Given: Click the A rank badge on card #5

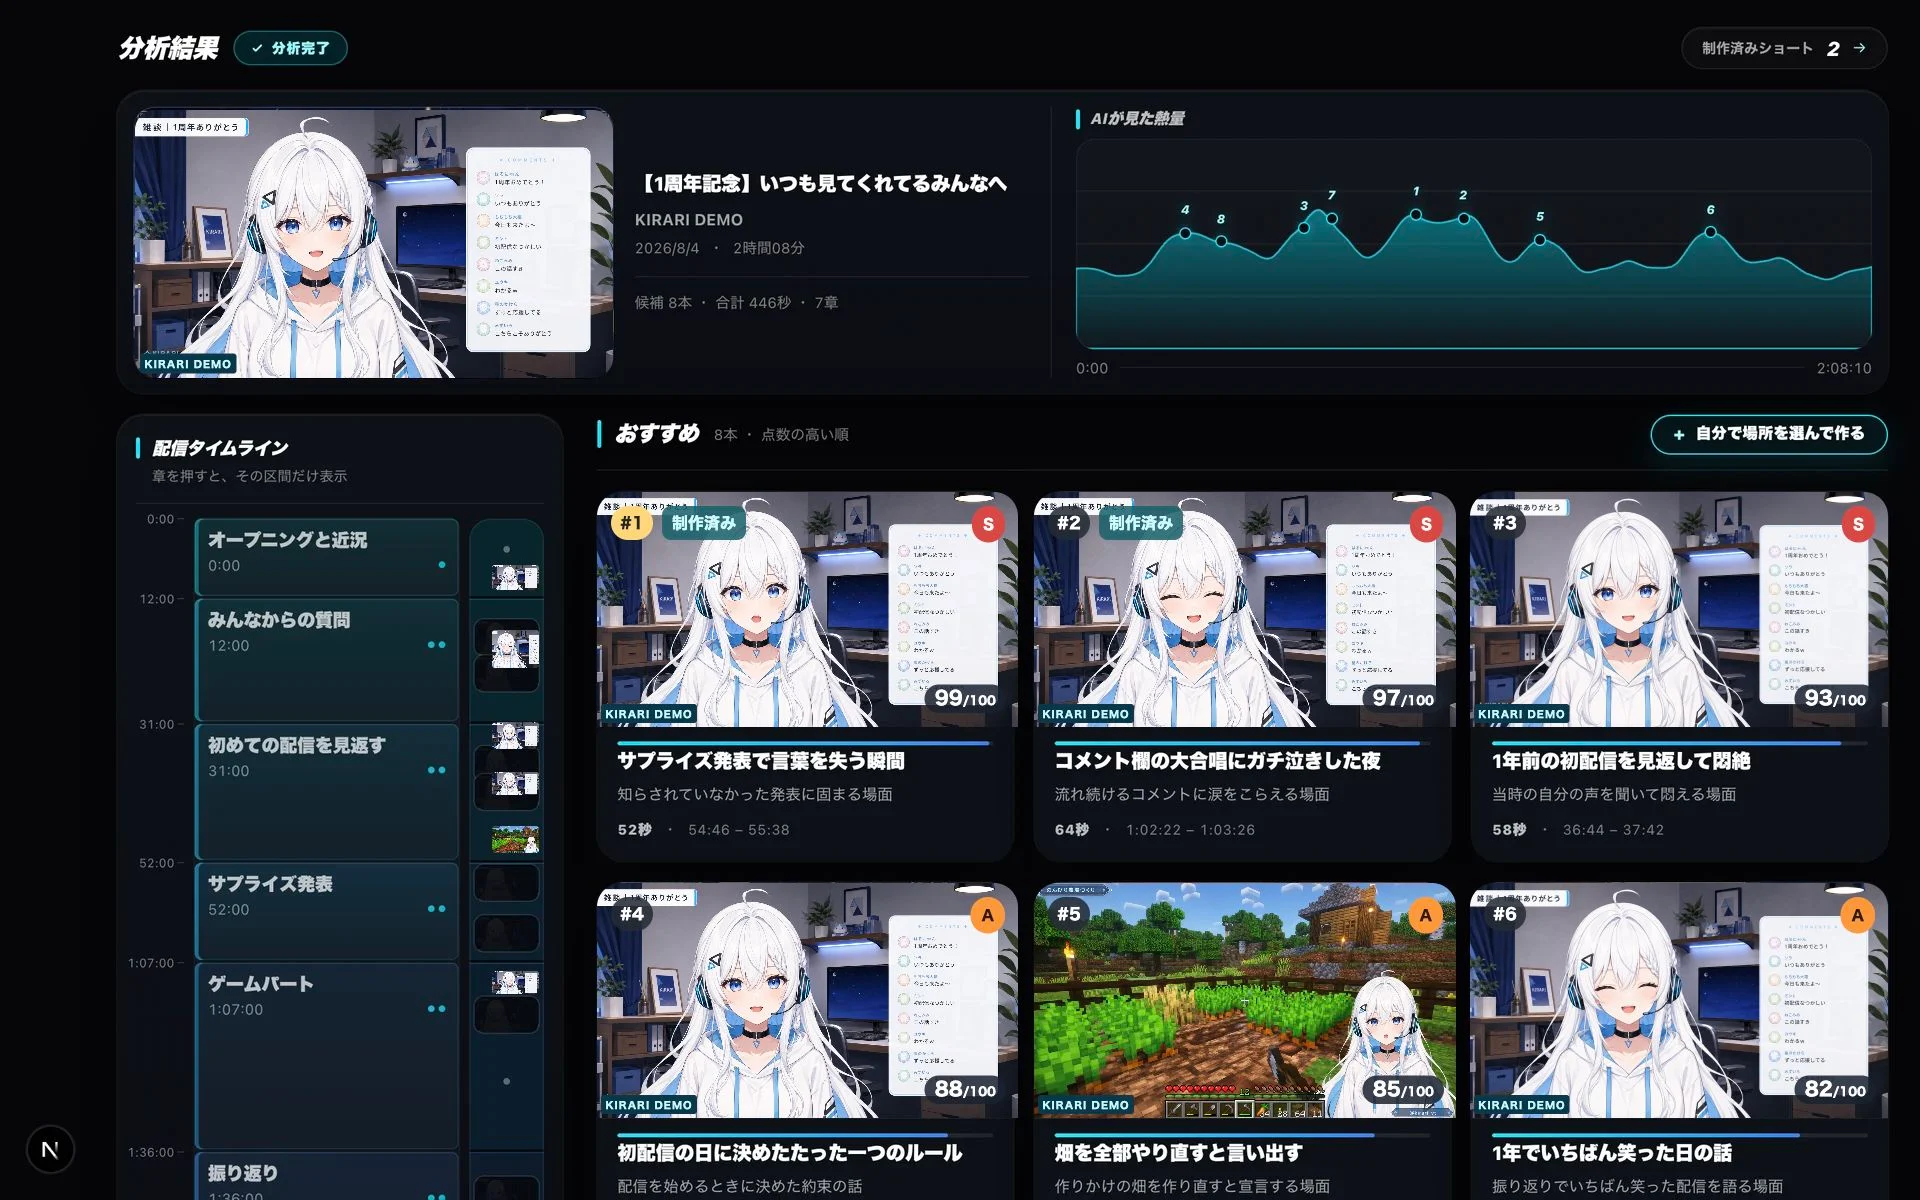Looking at the screenshot, I should coord(1426,915).
